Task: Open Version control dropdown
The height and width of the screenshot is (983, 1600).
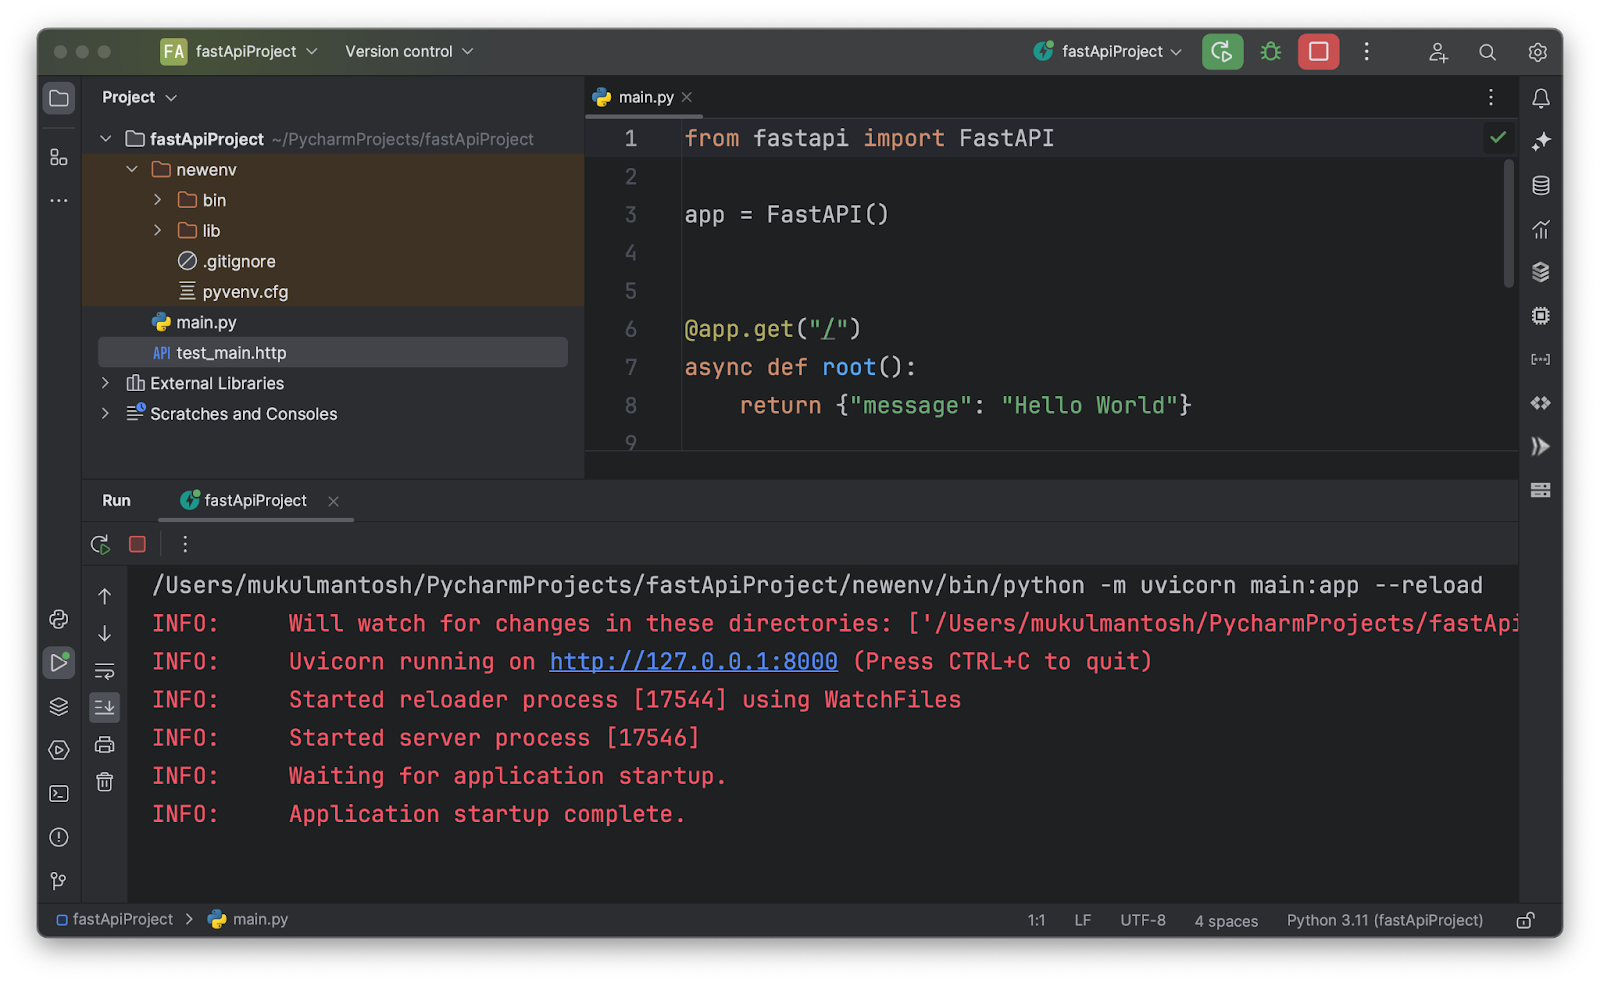Action: pyautogui.click(x=409, y=51)
